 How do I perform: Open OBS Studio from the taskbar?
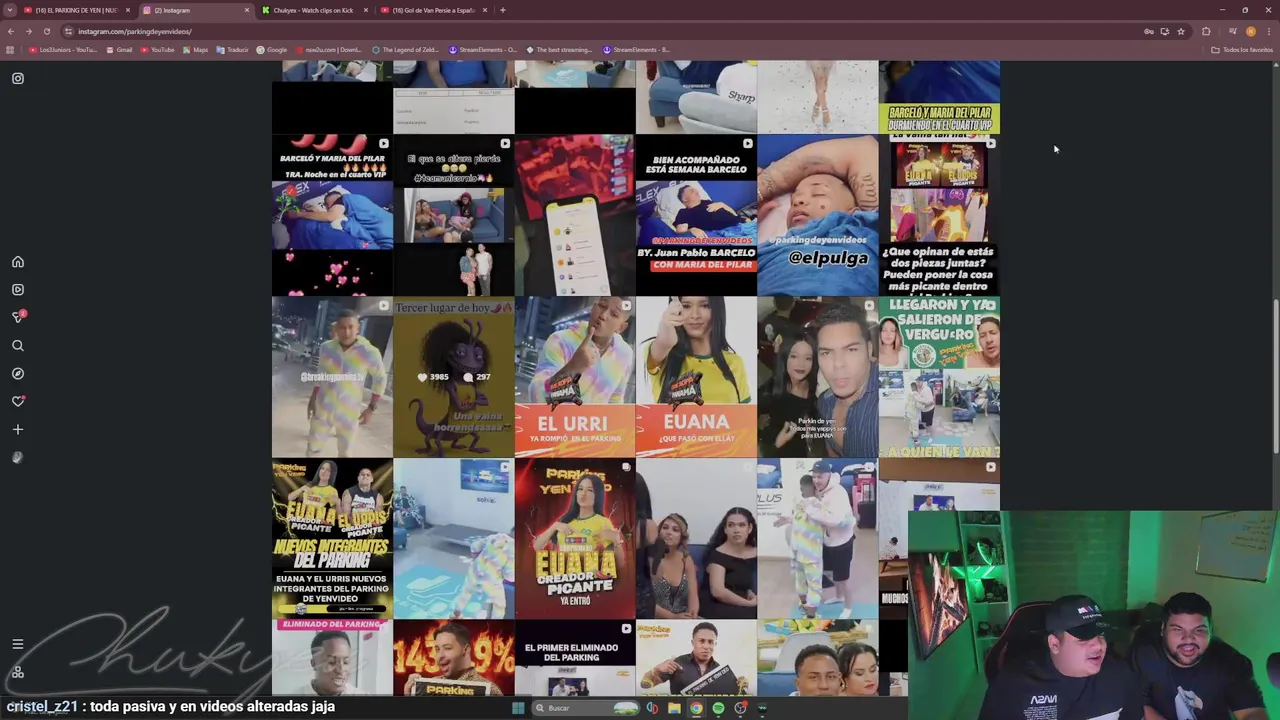(740, 708)
